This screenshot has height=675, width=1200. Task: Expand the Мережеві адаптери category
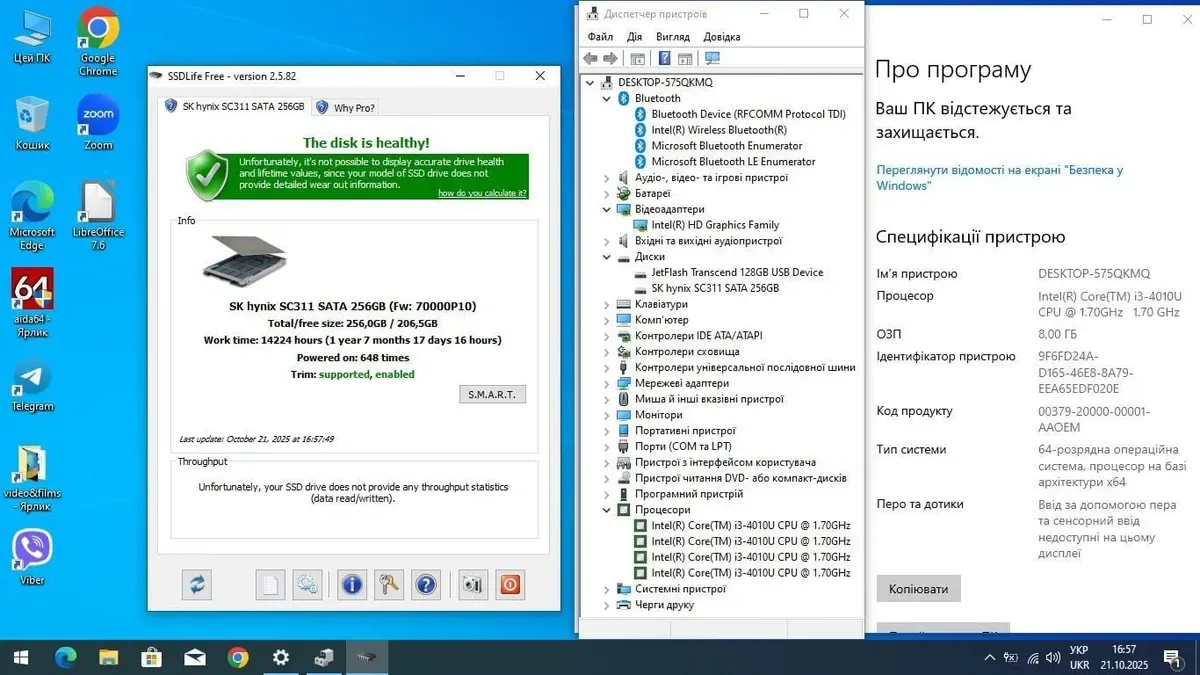[x=607, y=383]
